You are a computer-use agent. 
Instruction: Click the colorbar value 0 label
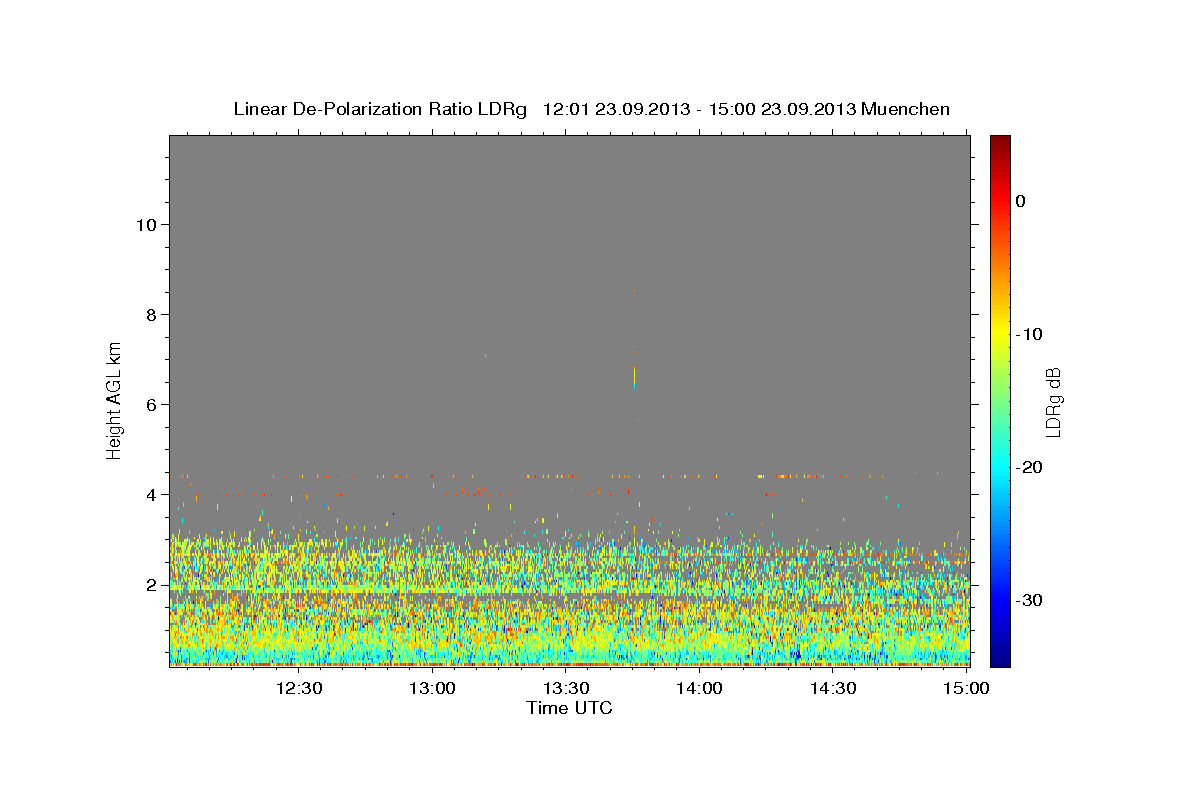tap(1020, 201)
